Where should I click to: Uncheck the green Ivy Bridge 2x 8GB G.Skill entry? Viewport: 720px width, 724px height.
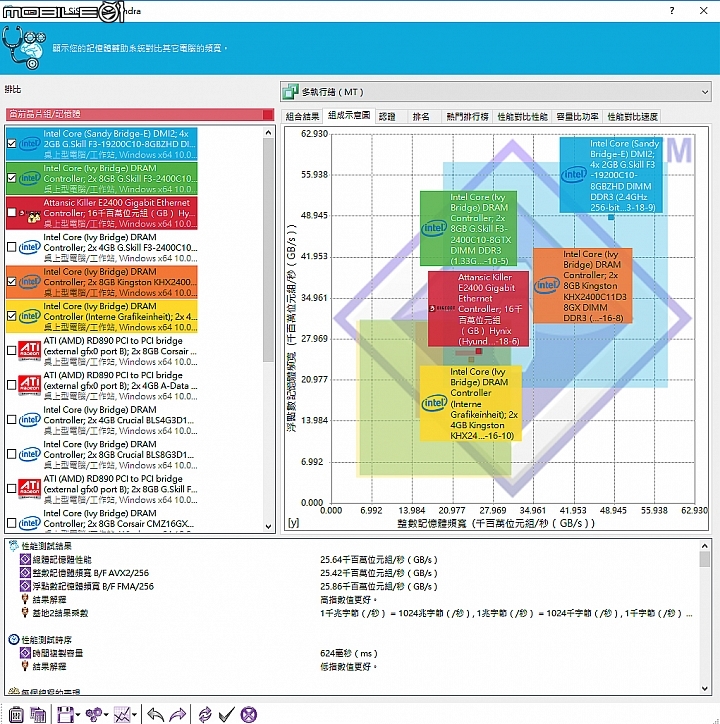click(x=12, y=178)
